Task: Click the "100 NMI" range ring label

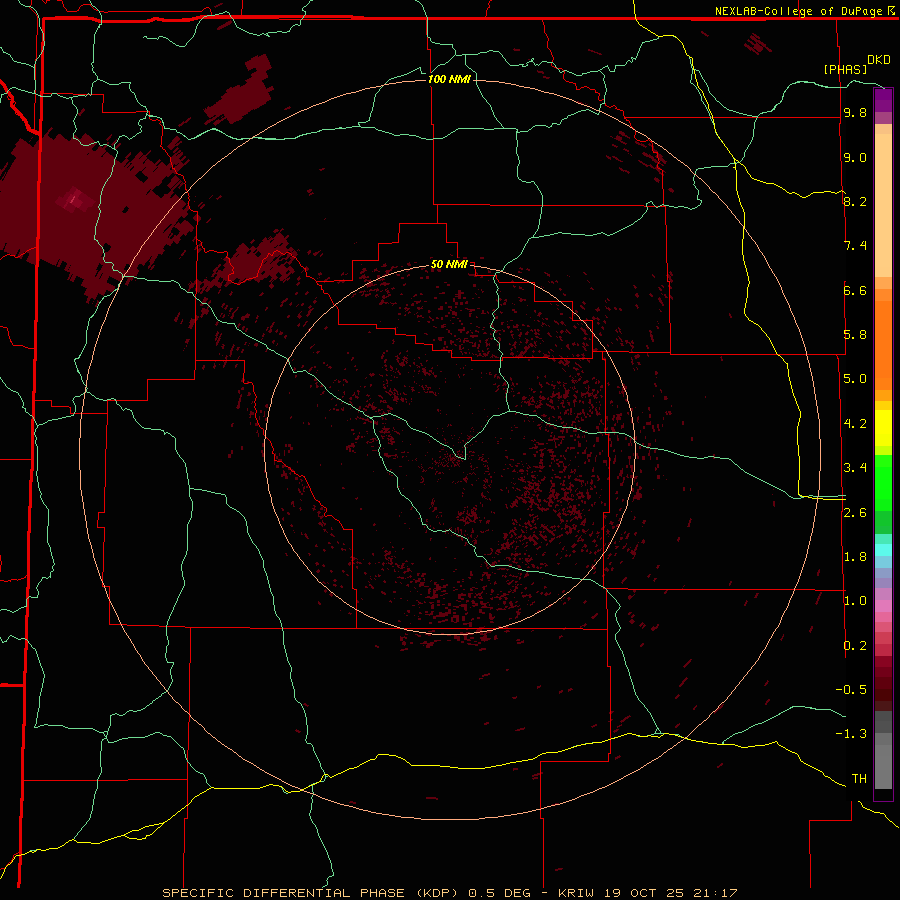Action: (x=449, y=79)
